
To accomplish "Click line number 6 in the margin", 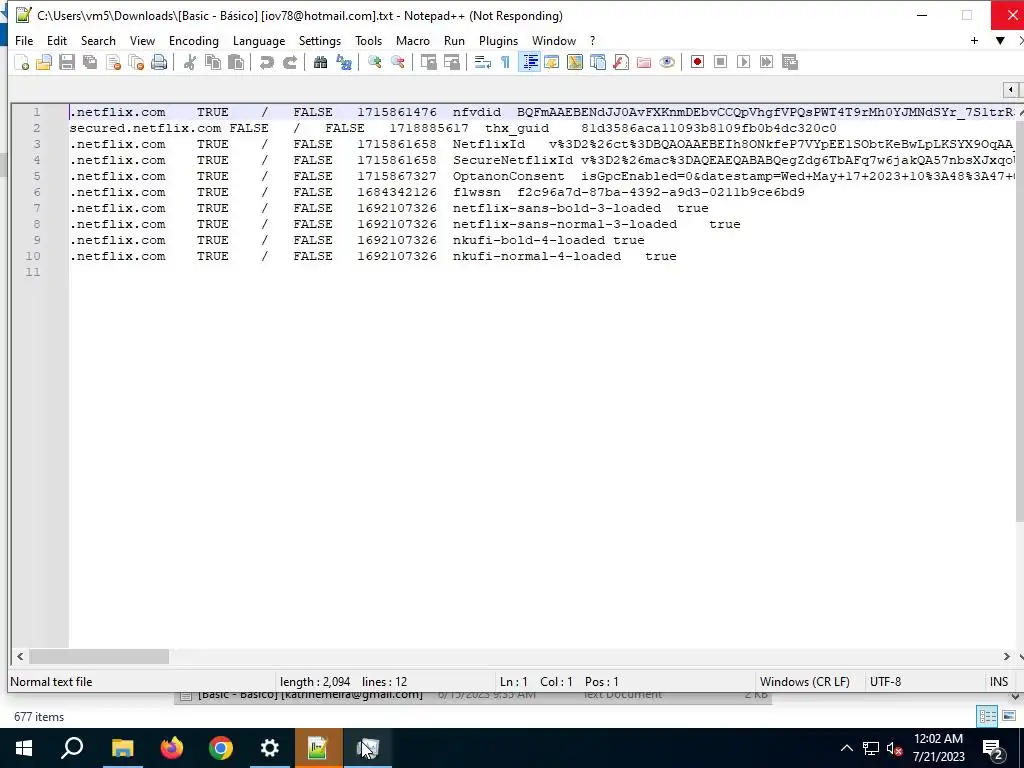I will coord(37,192).
